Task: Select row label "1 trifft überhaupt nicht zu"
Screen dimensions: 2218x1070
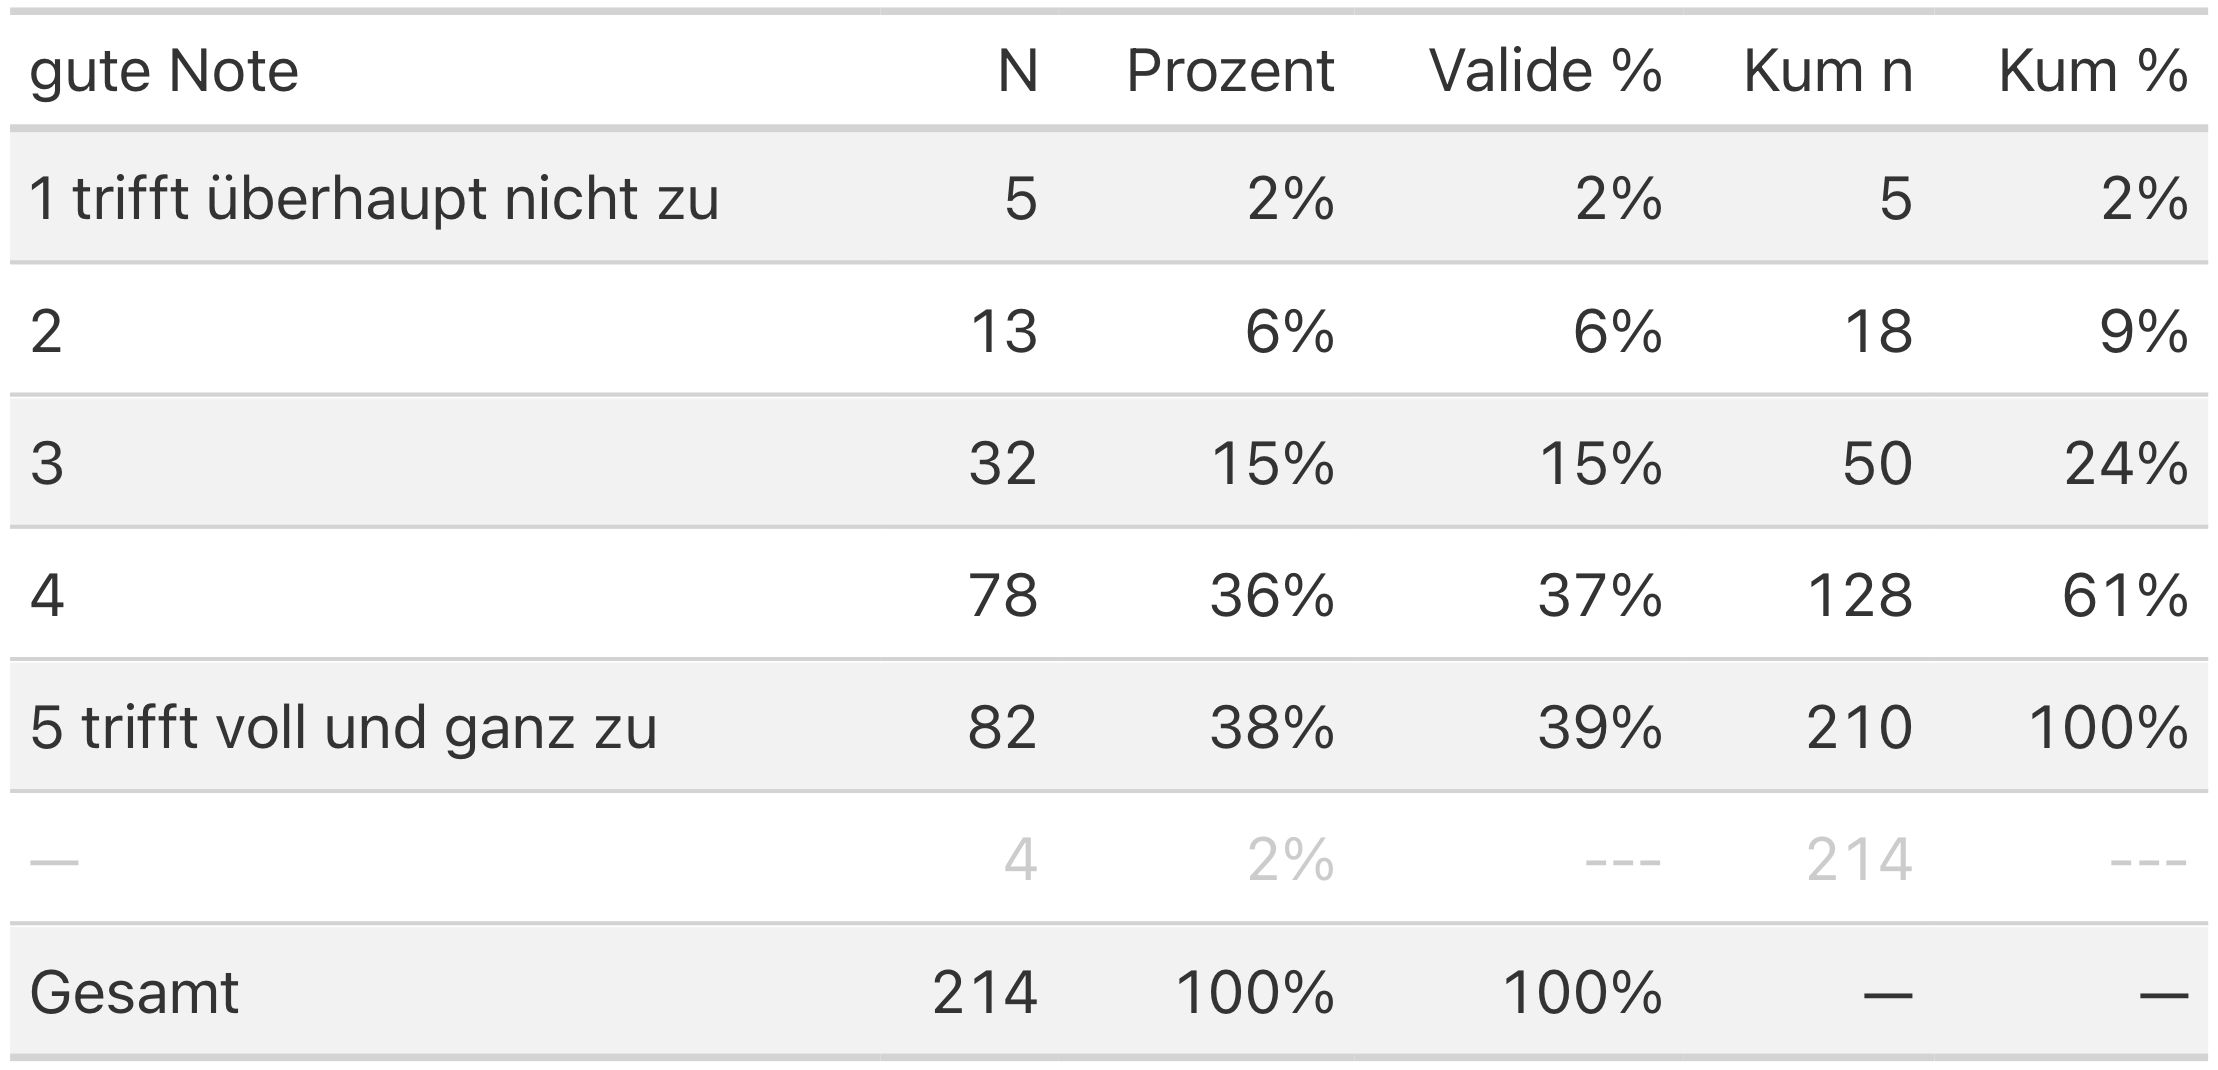Action: click(x=374, y=198)
